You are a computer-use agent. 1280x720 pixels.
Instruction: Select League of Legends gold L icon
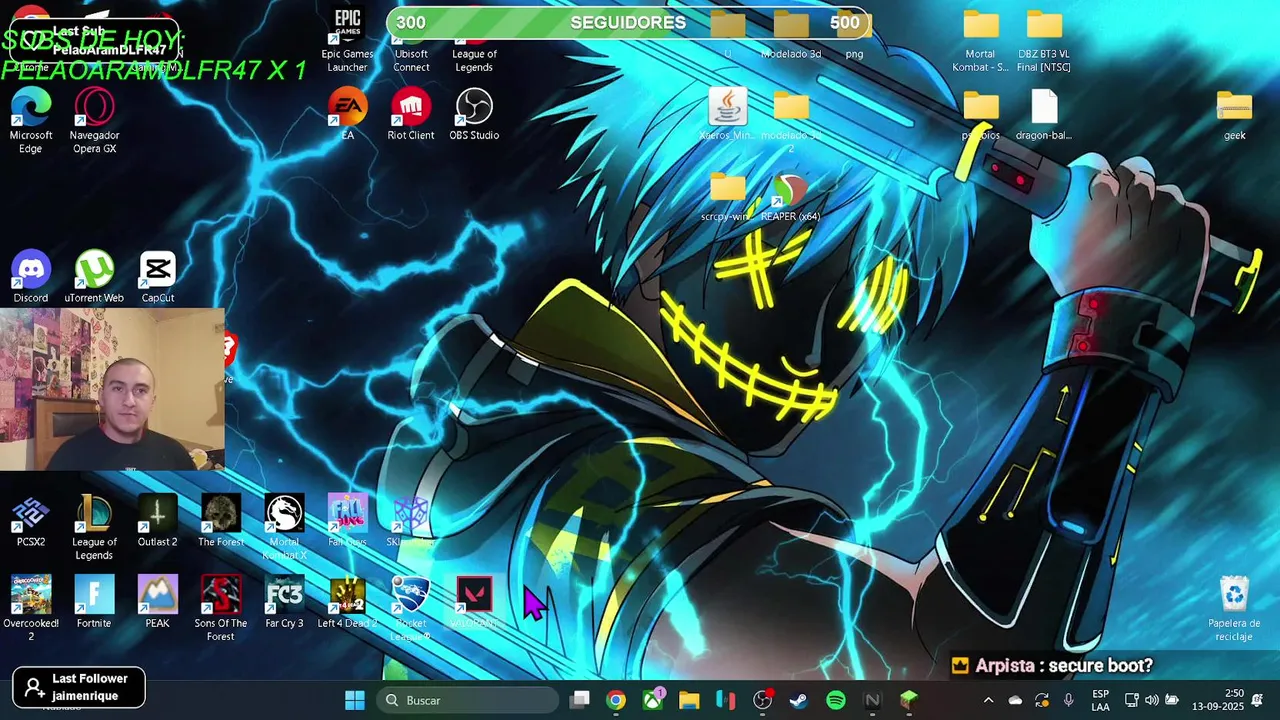(94, 528)
